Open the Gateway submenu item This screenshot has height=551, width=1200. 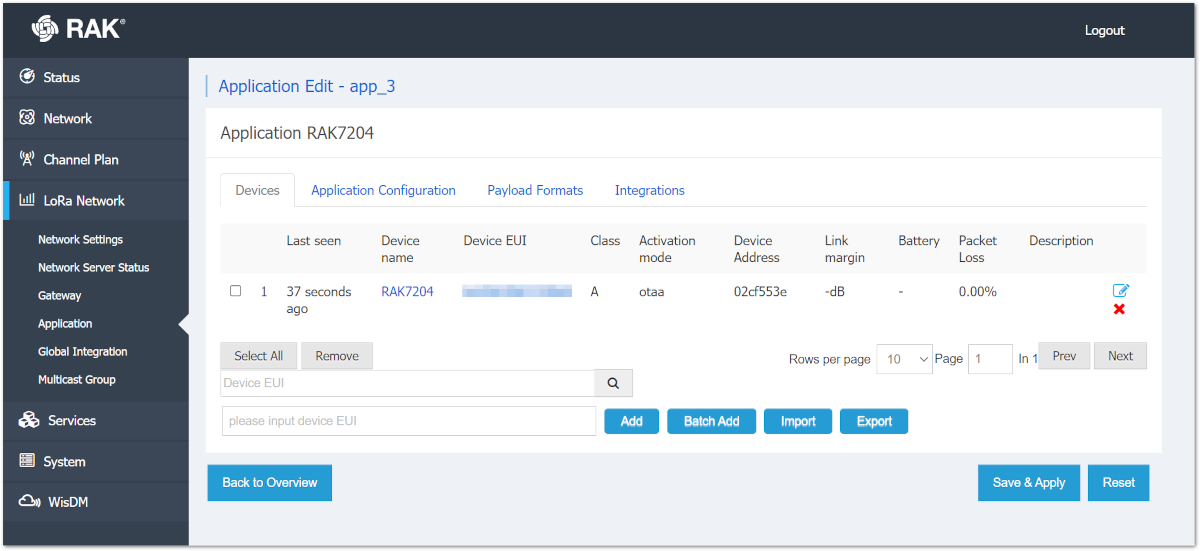60,296
